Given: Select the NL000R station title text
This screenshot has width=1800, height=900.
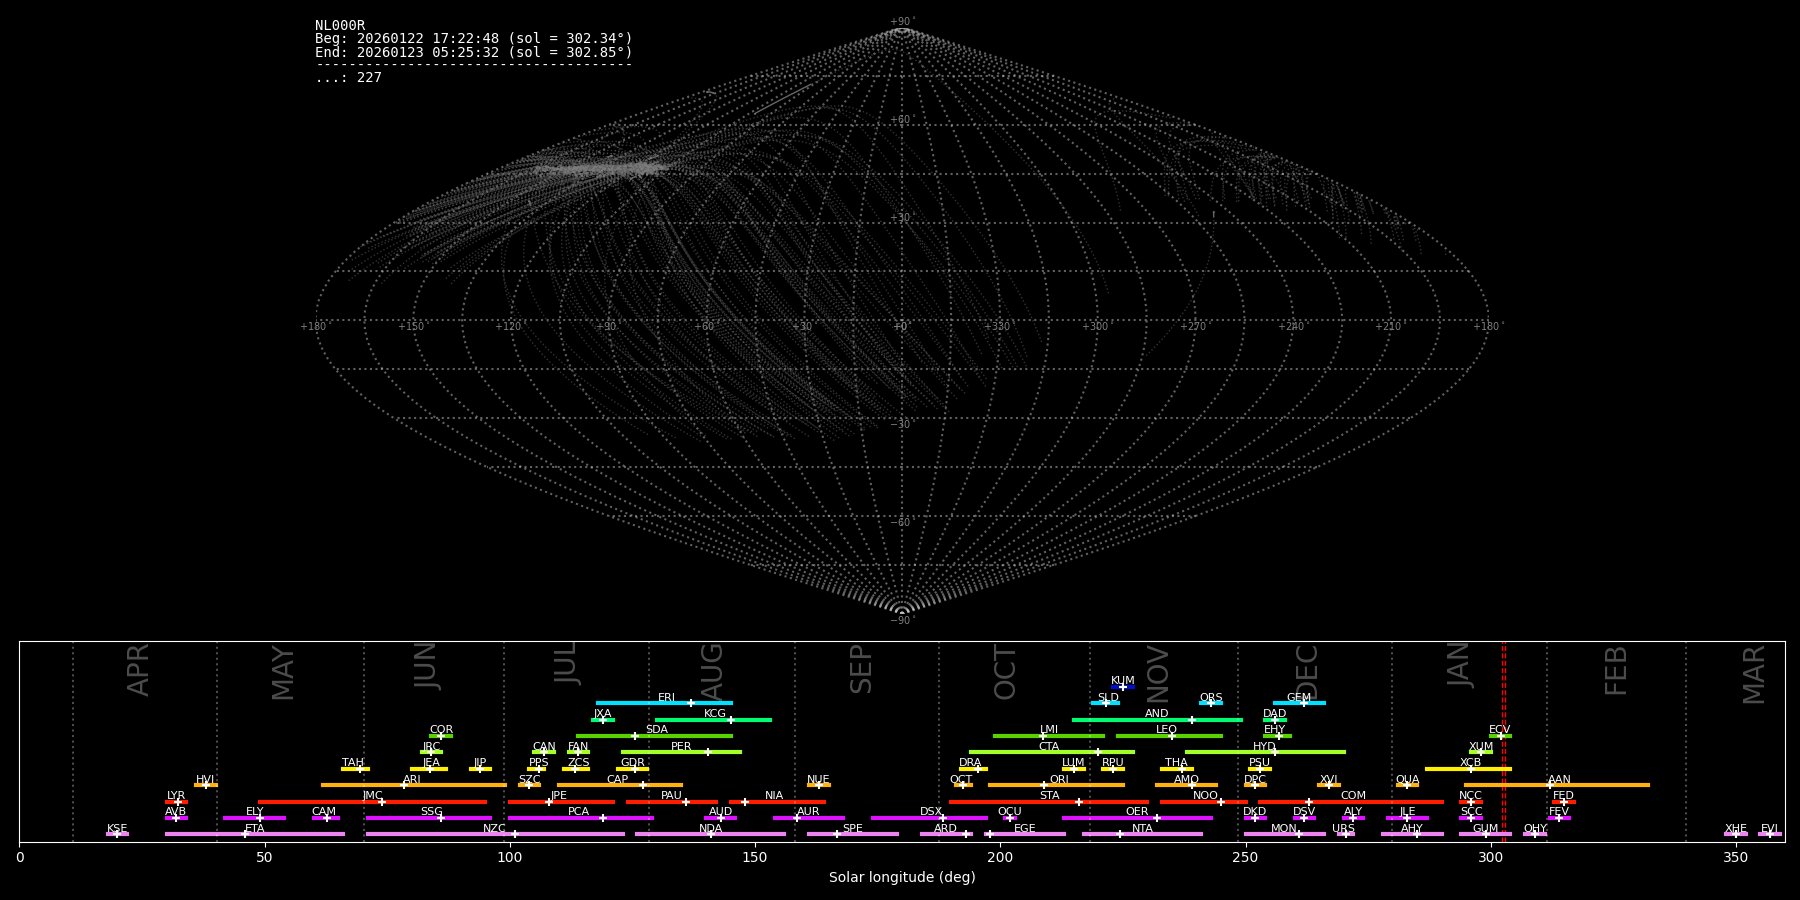Looking at the screenshot, I should coord(340,26).
